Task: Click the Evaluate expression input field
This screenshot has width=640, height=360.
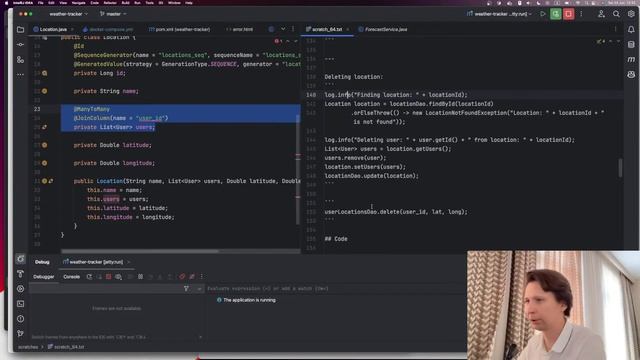Action: click(335, 289)
